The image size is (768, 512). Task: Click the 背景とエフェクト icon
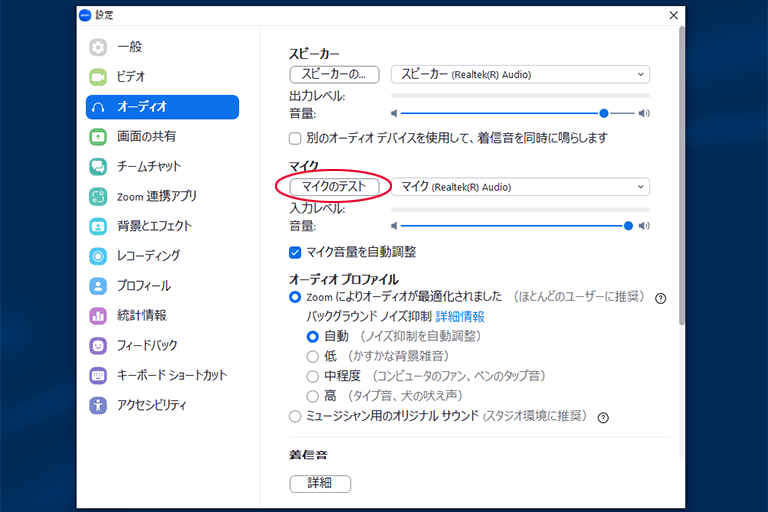click(98, 226)
